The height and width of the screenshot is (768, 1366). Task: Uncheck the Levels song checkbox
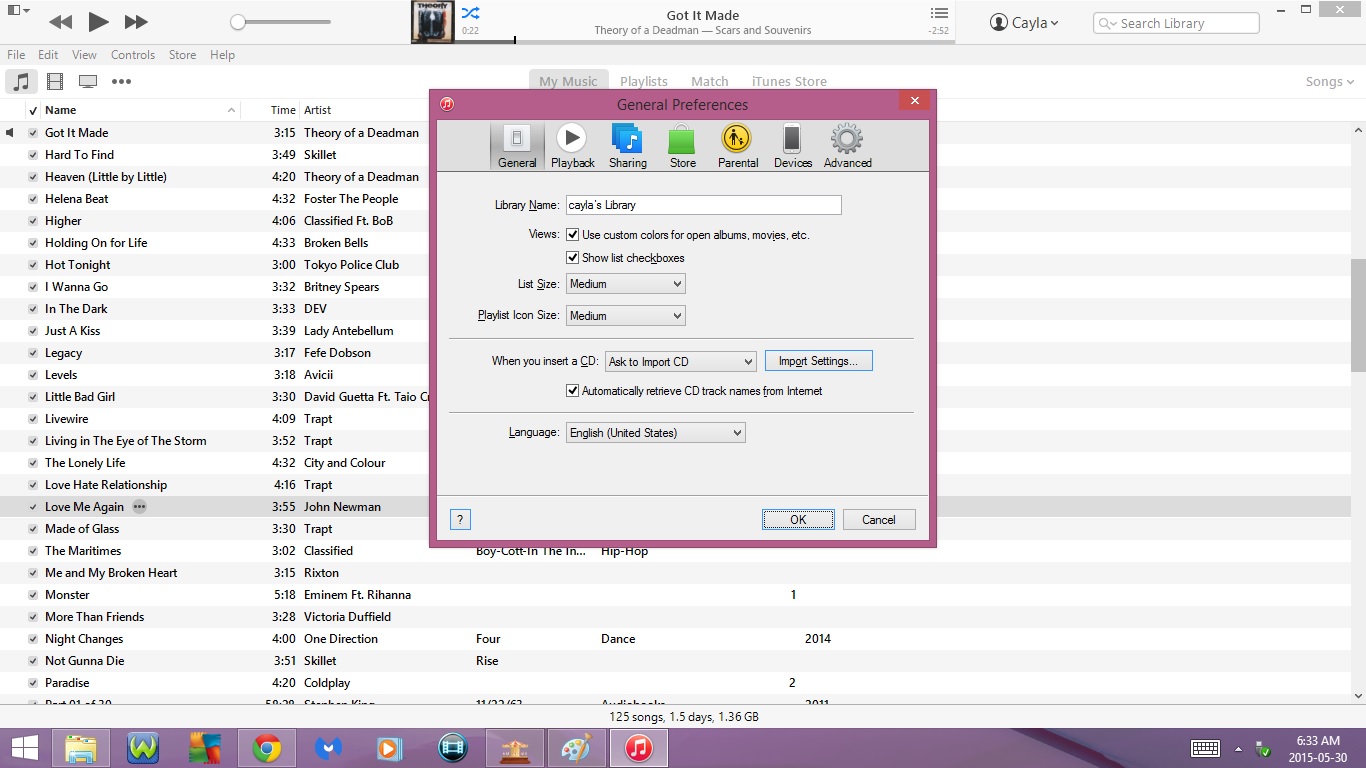[x=33, y=375]
